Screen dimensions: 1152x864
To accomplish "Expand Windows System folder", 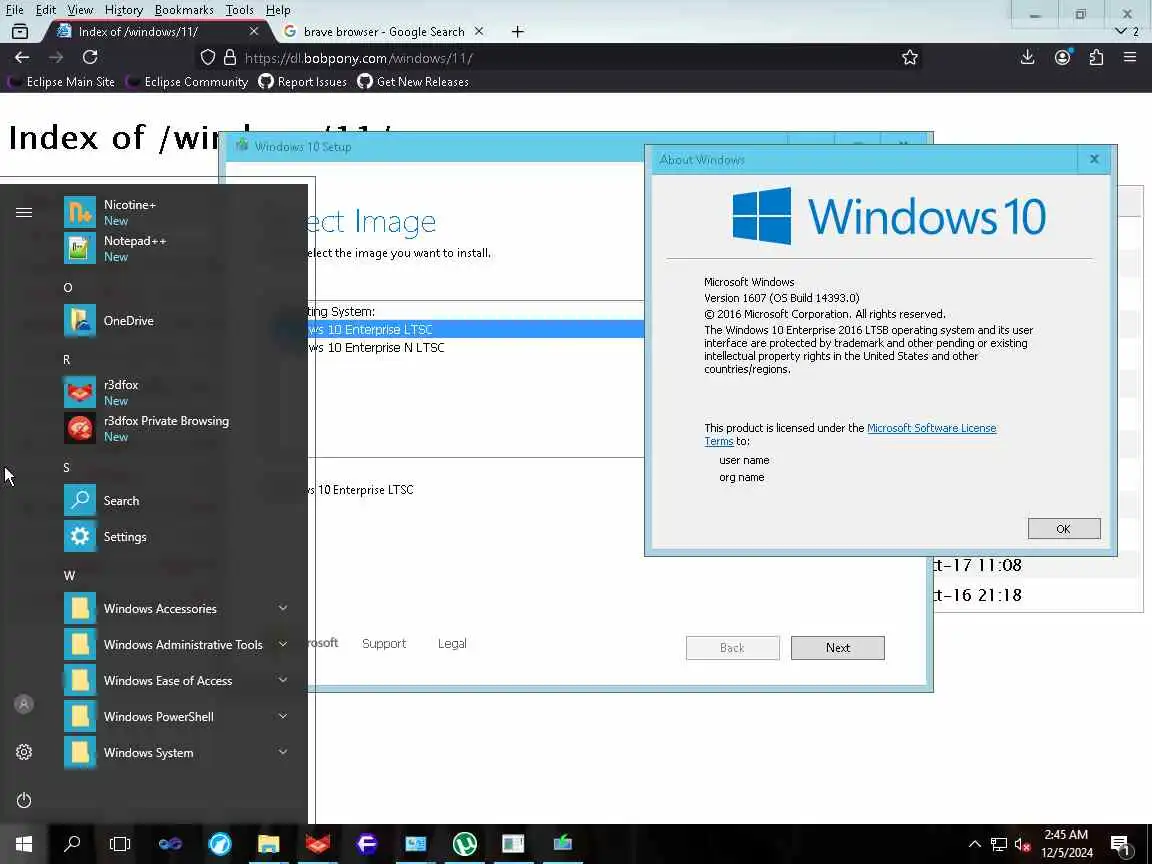I will [x=176, y=752].
